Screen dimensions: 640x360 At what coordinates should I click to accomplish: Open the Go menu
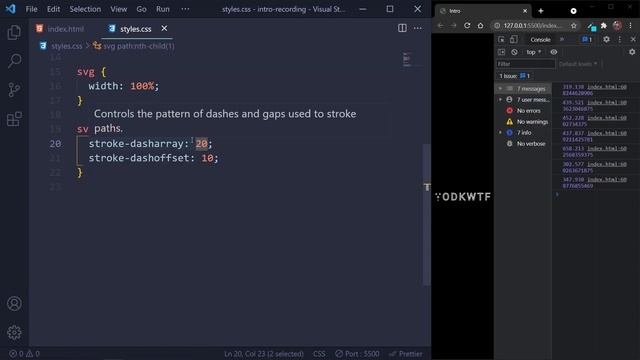141,9
